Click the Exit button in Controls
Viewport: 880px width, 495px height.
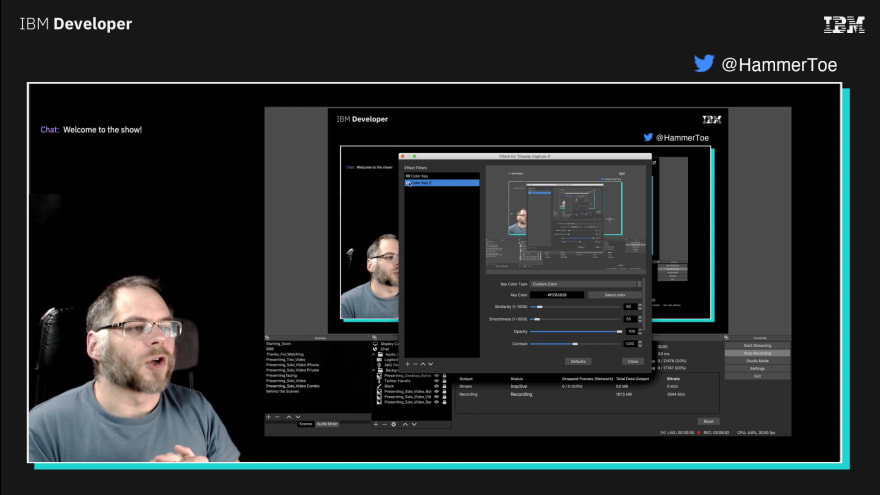pyautogui.click(x=757, y=376)
